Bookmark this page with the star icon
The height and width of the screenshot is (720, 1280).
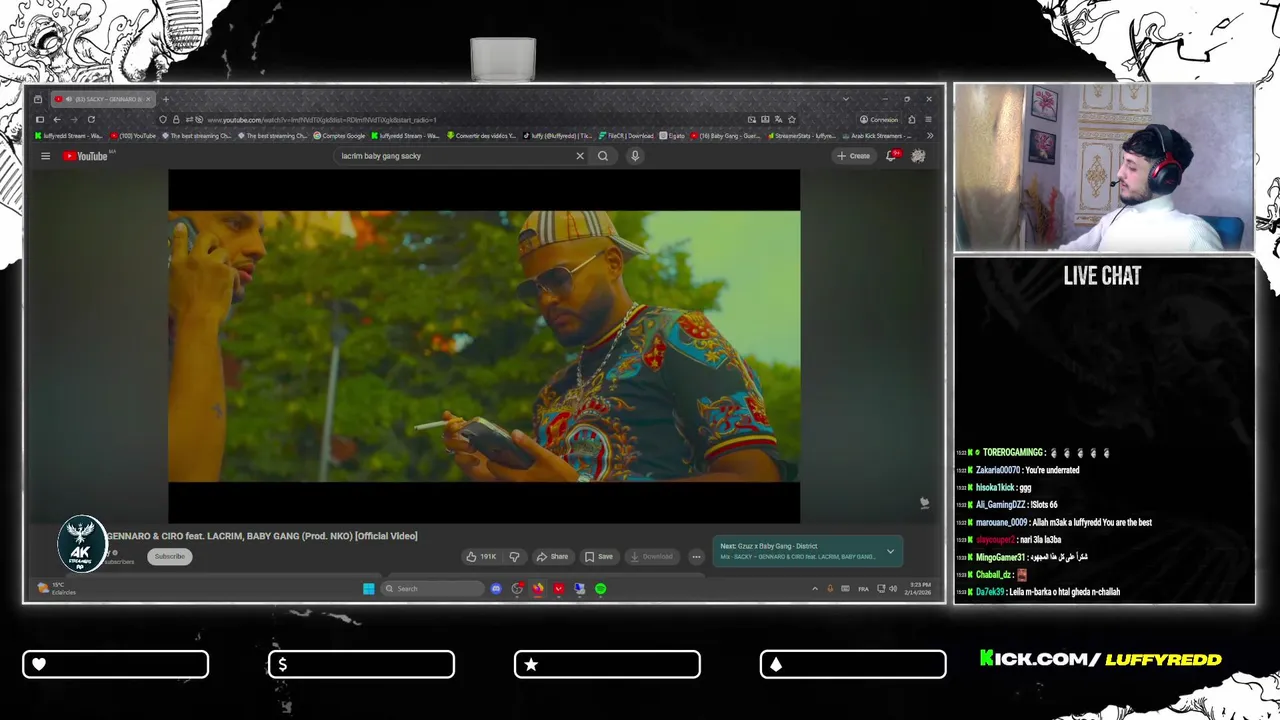coord(791,120)
